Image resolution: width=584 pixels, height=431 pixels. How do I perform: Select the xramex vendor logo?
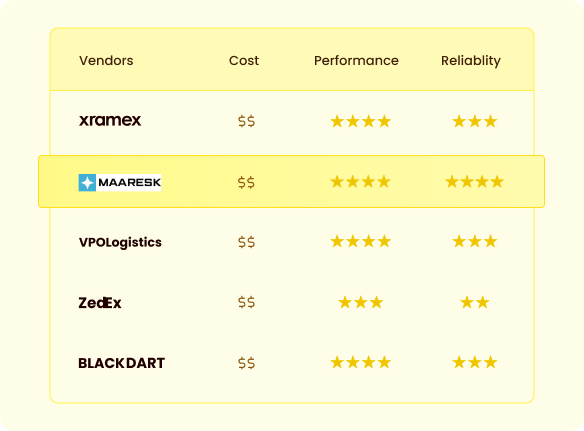(110, 120)
